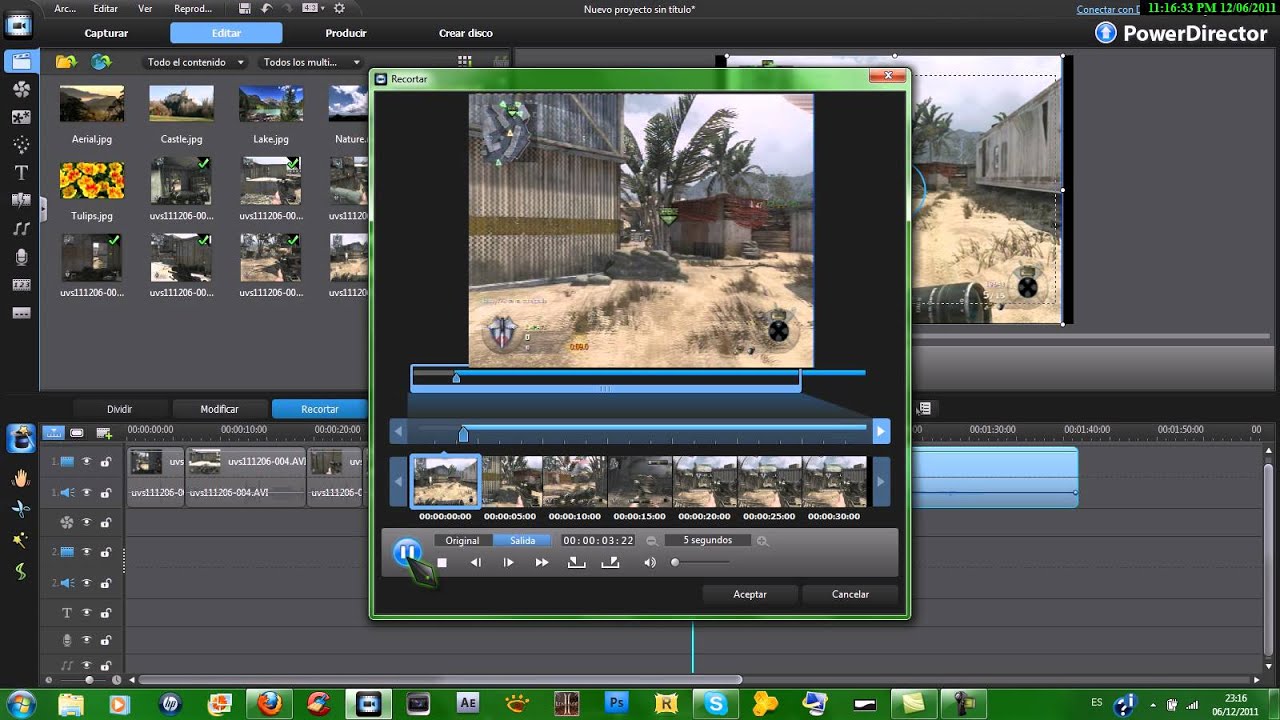Viewport: 1280px width, 720px height.
Task: Hide video track 2 using eye icon
Action: [86, 552]
